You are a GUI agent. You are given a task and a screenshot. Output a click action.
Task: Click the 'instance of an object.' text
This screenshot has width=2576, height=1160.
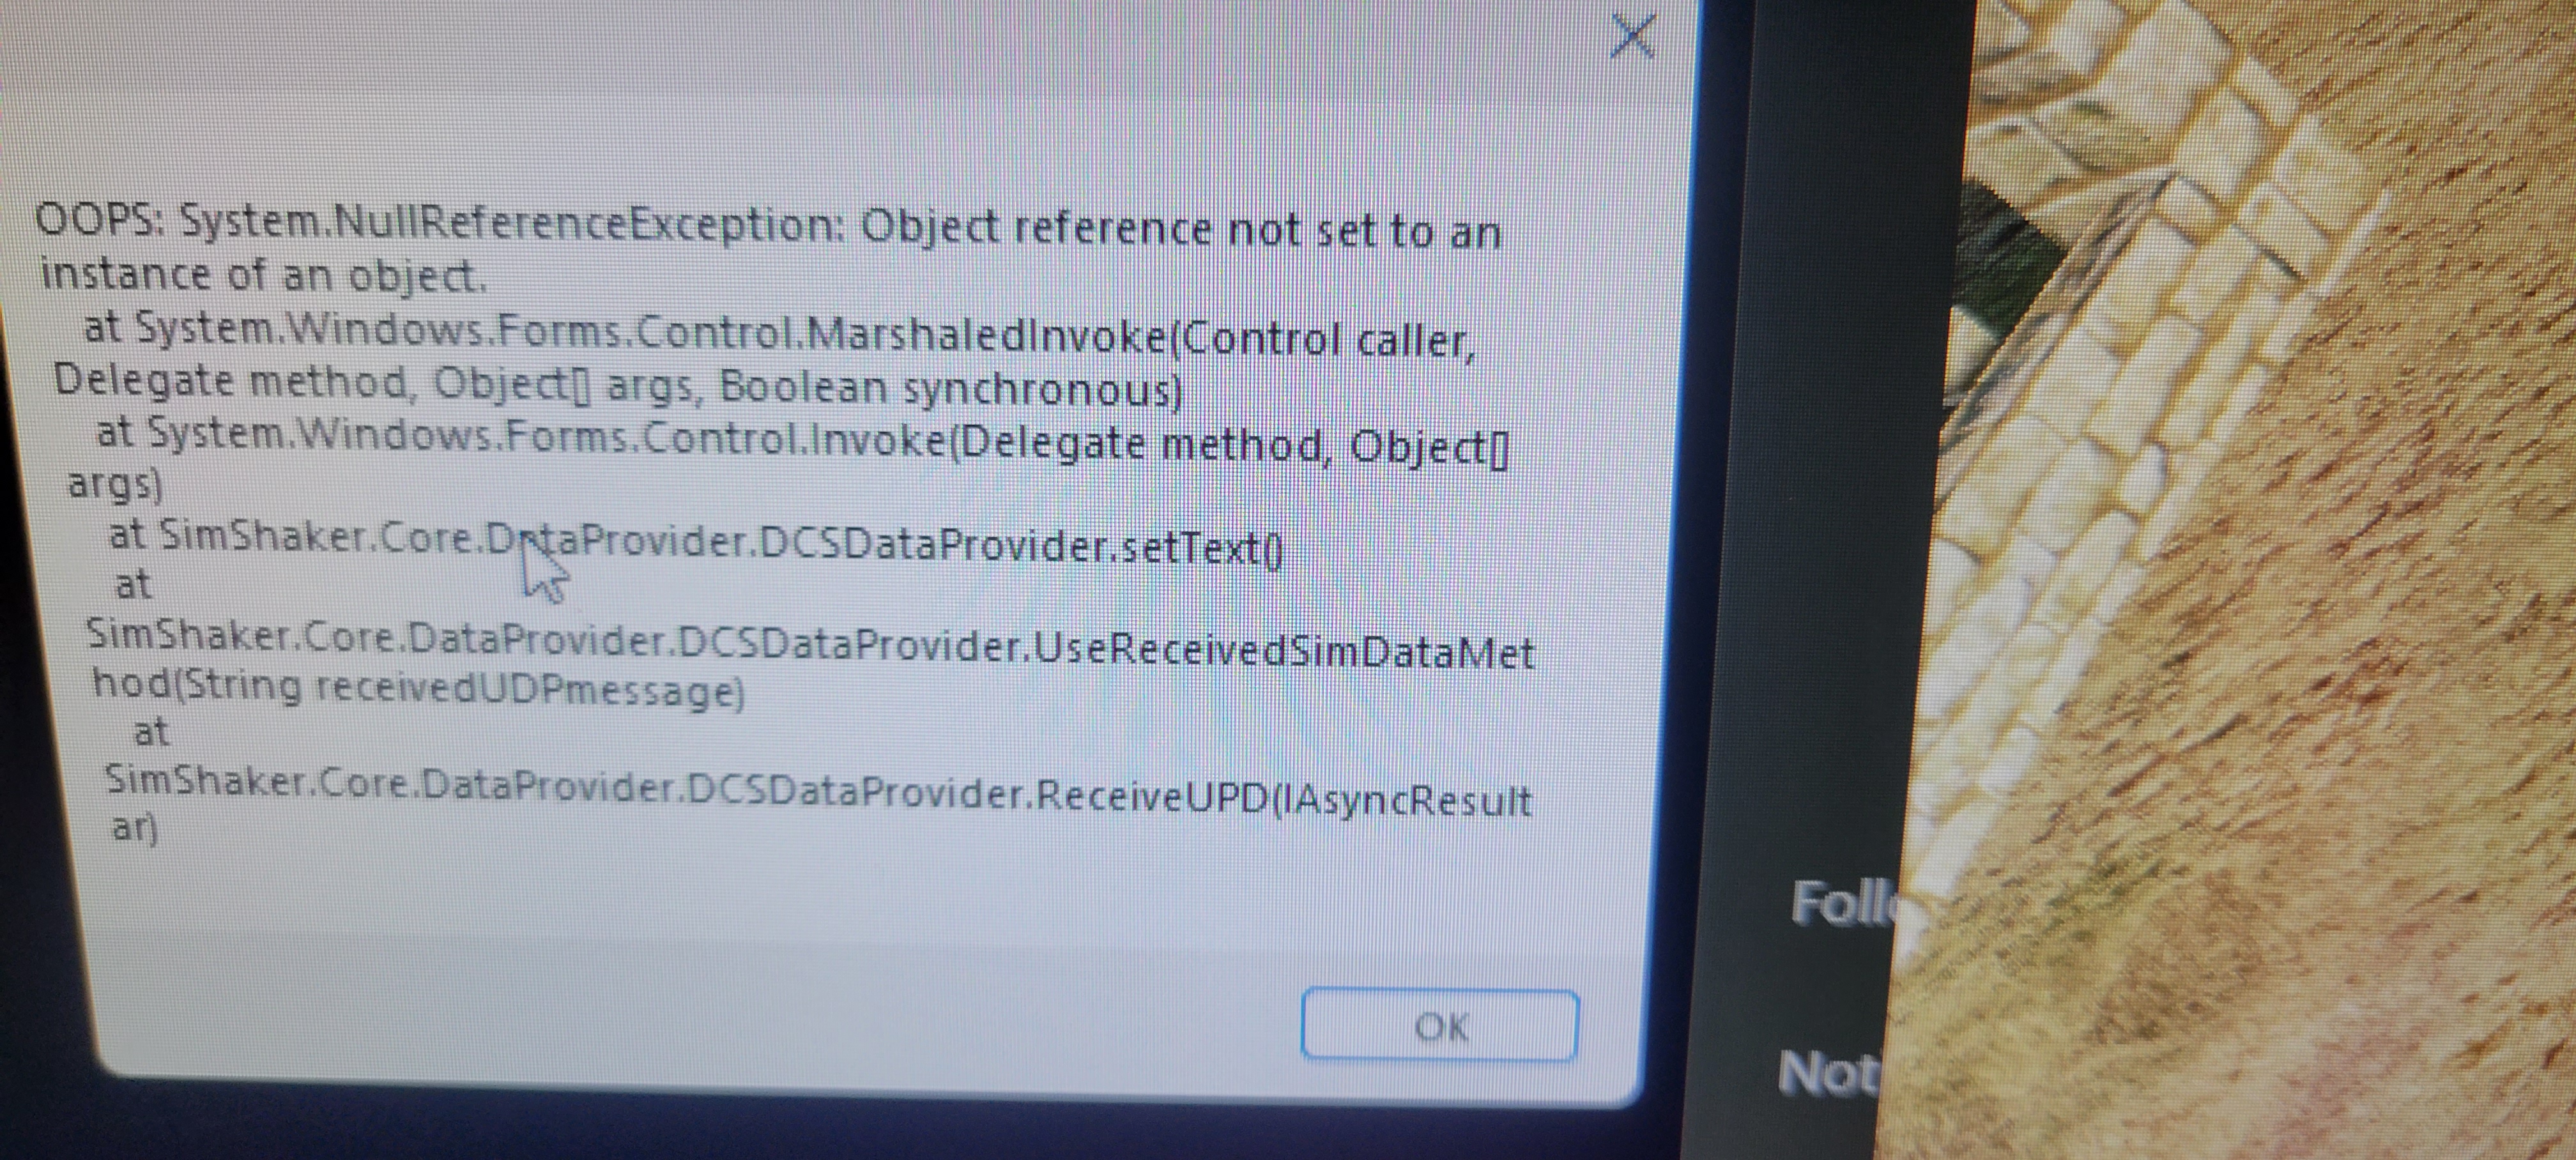pyautogui.click(x=263, y=275)
